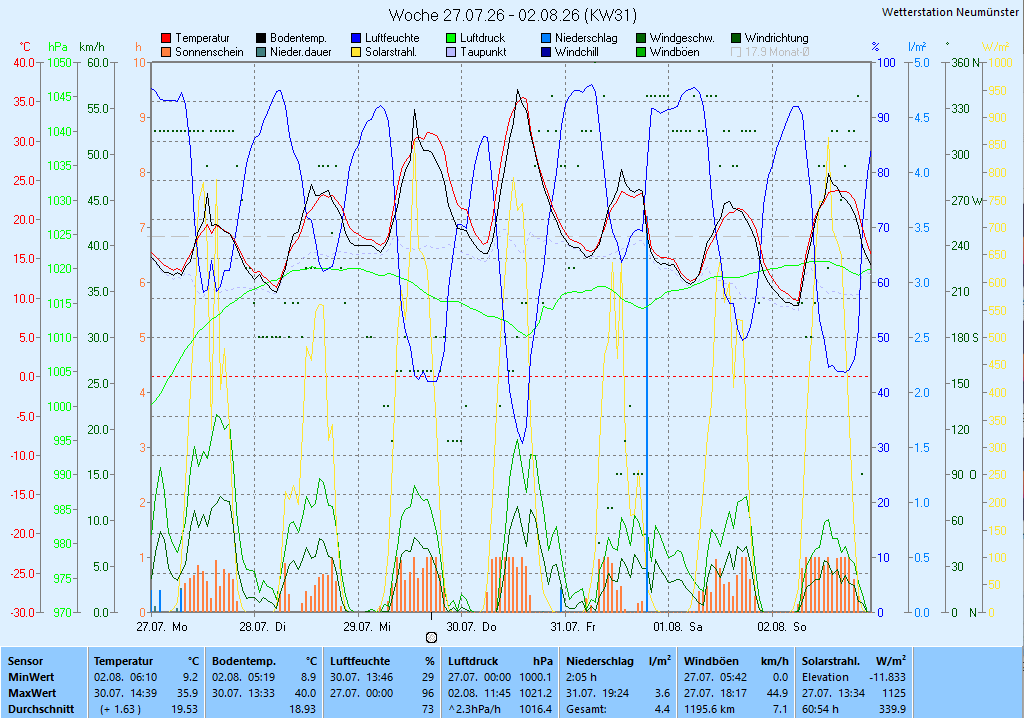Click the Luftfeuchte legend label

(x=392, y=39)
